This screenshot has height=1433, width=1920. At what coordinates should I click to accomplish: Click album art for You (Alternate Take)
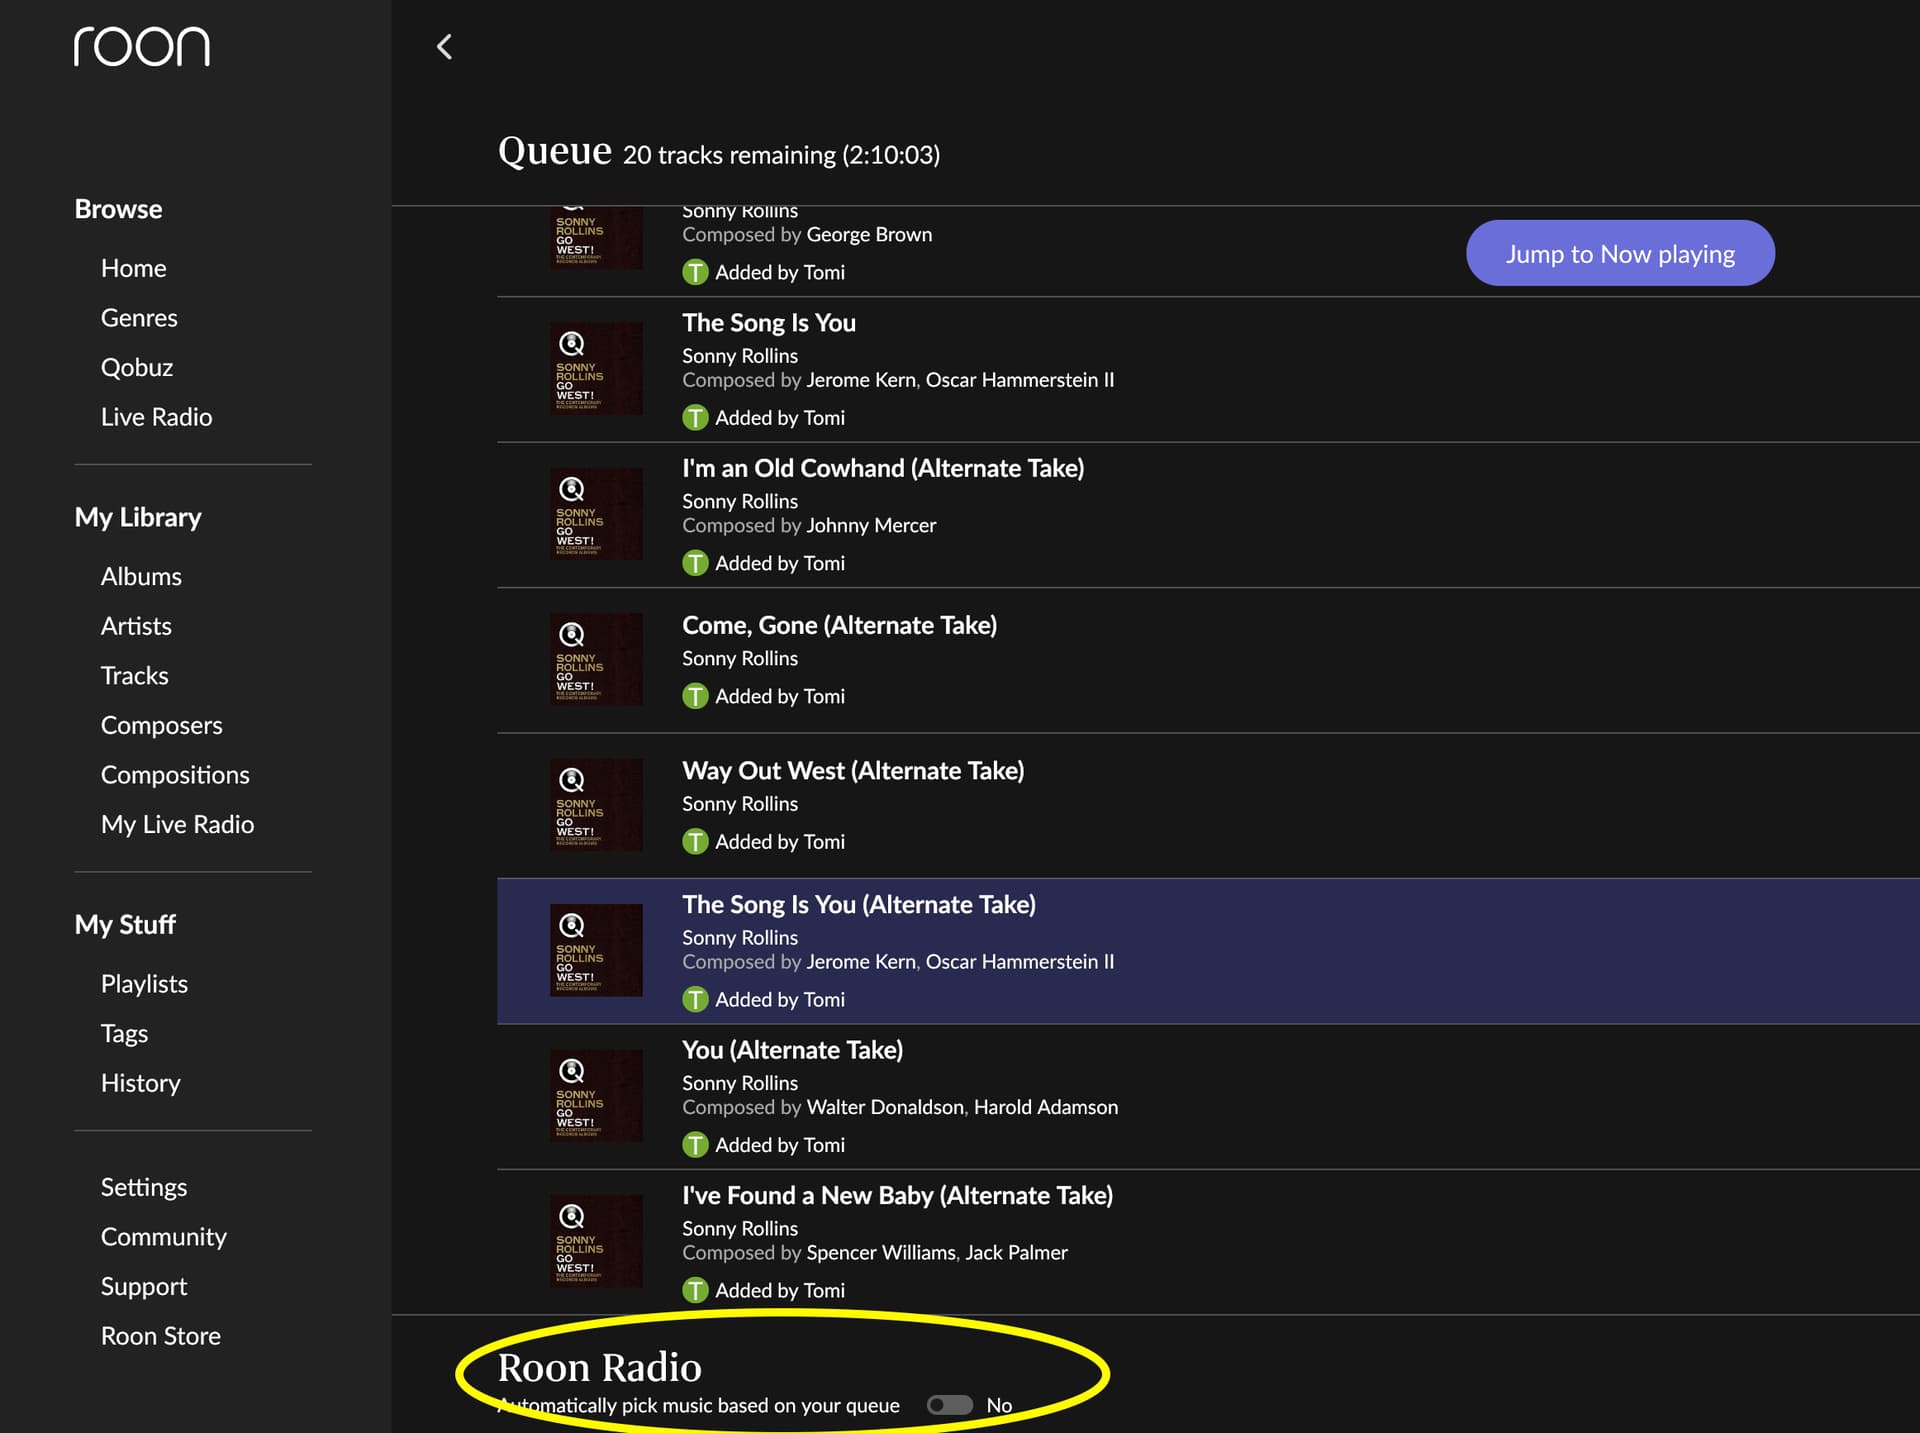coord(596,1096)
